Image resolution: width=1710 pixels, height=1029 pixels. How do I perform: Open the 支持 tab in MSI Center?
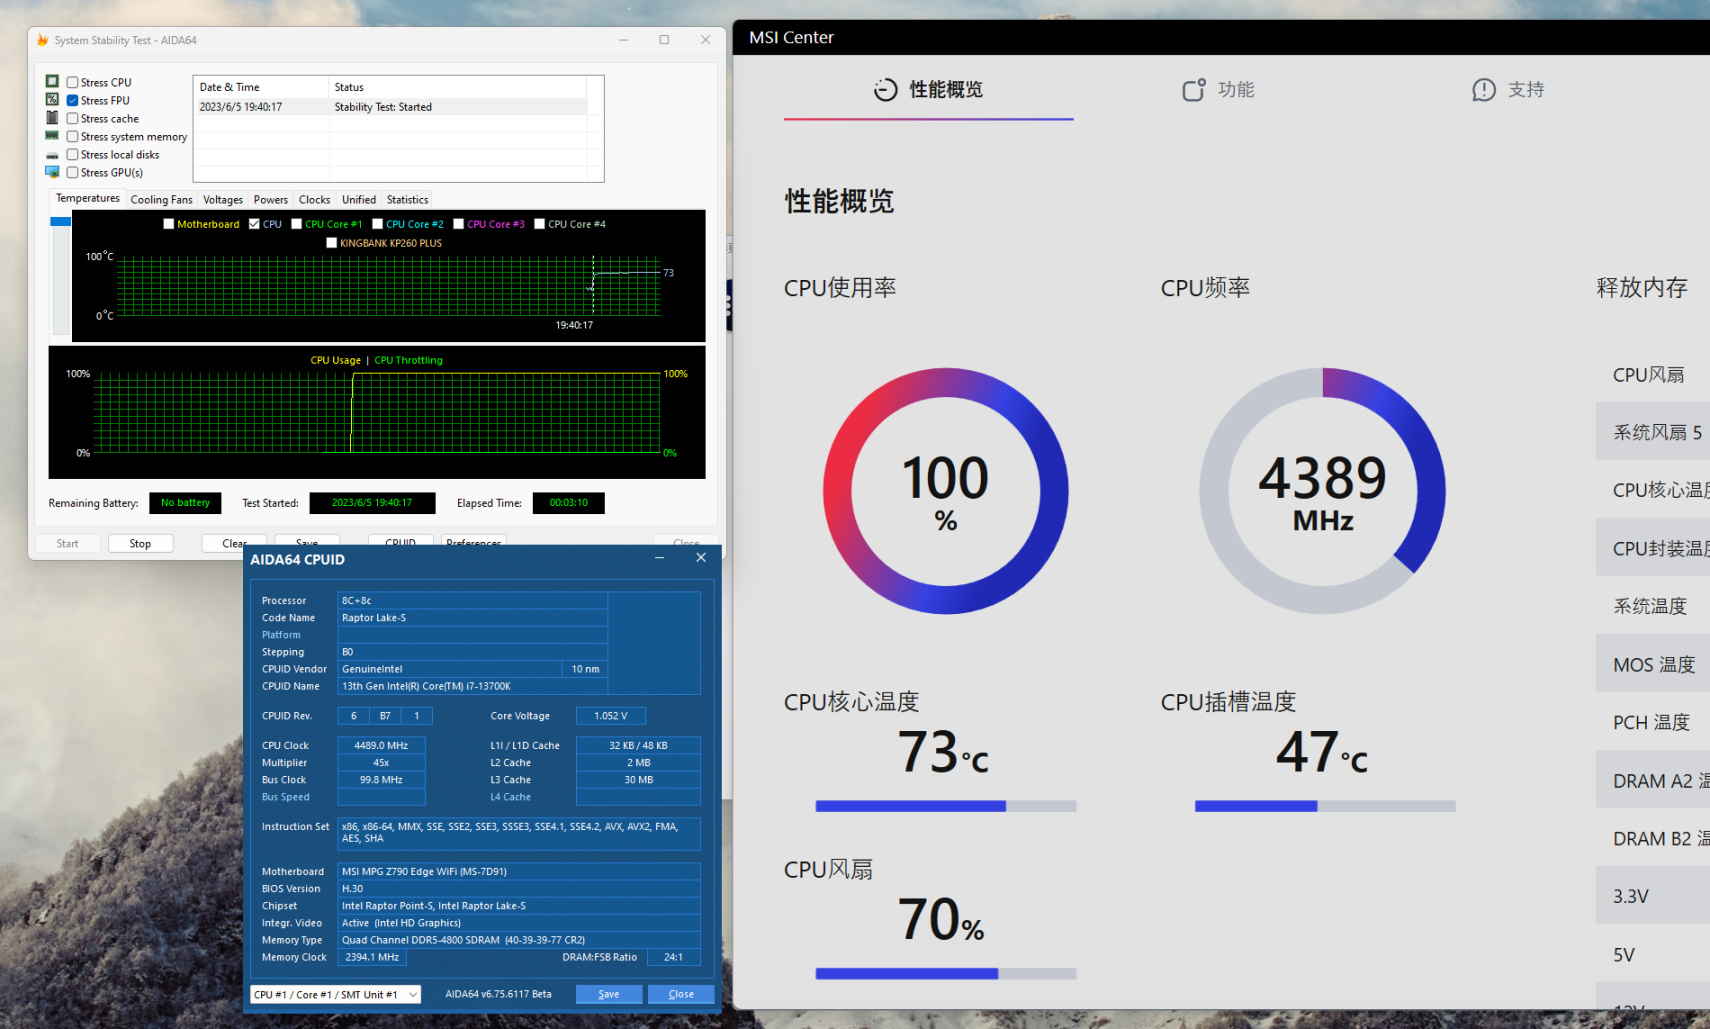(x=1508, y=90)
